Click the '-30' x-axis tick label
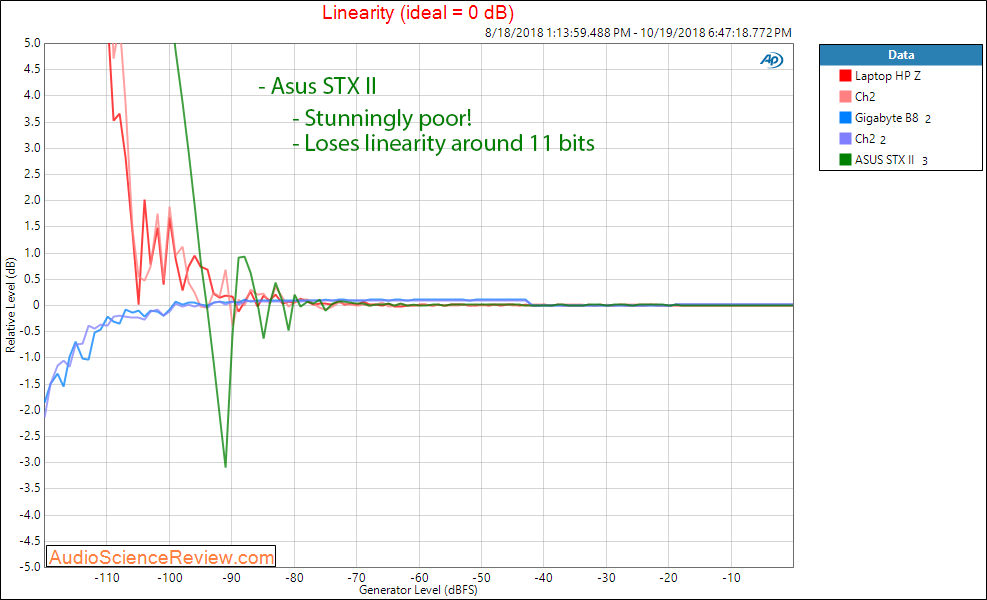This screenshot has width=987, height=600. tap(606, 577)
